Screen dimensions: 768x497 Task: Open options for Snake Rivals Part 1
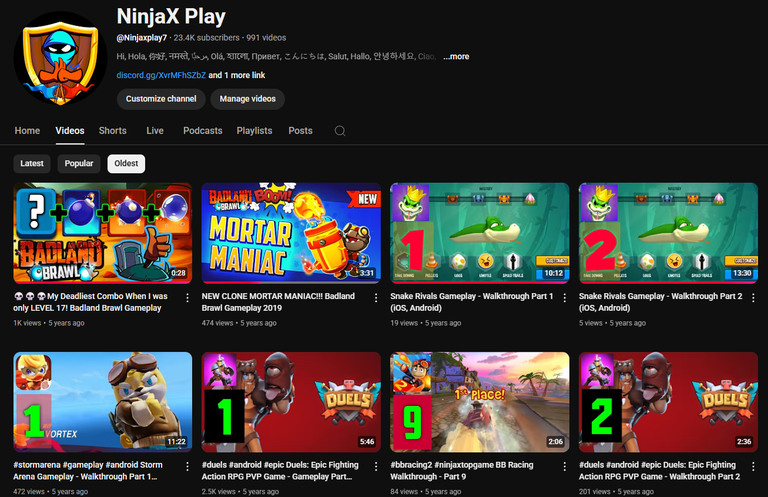(x=564, y=298)
